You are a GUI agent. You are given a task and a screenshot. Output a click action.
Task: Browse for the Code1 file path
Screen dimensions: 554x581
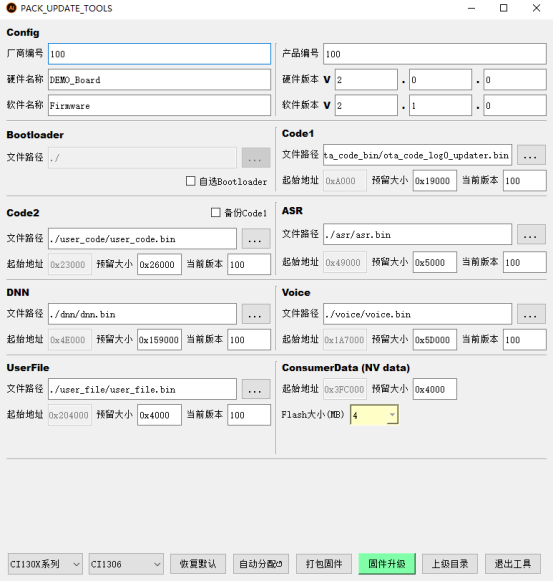pyautogui.click(x=531, y=155)
